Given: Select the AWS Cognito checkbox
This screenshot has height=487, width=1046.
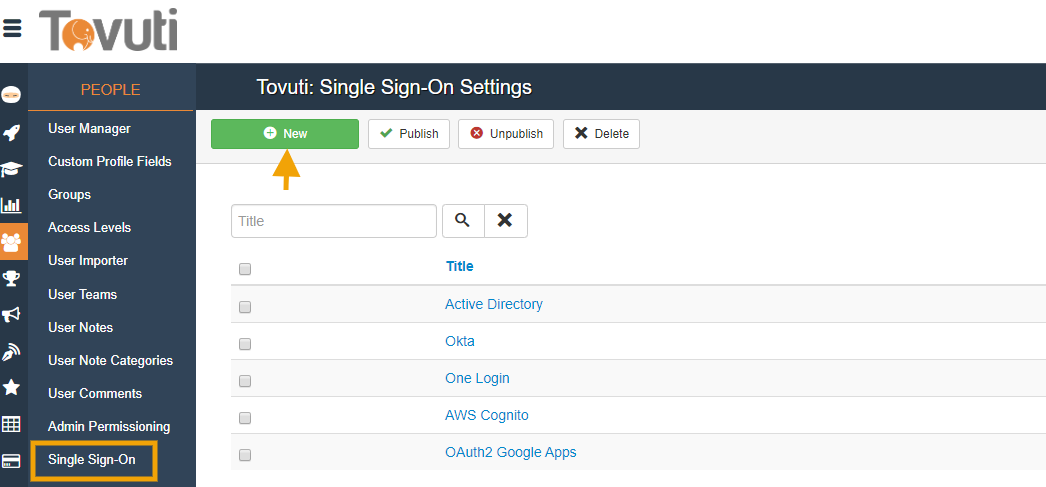Looking at the screenshot, I should pos(245,418).
